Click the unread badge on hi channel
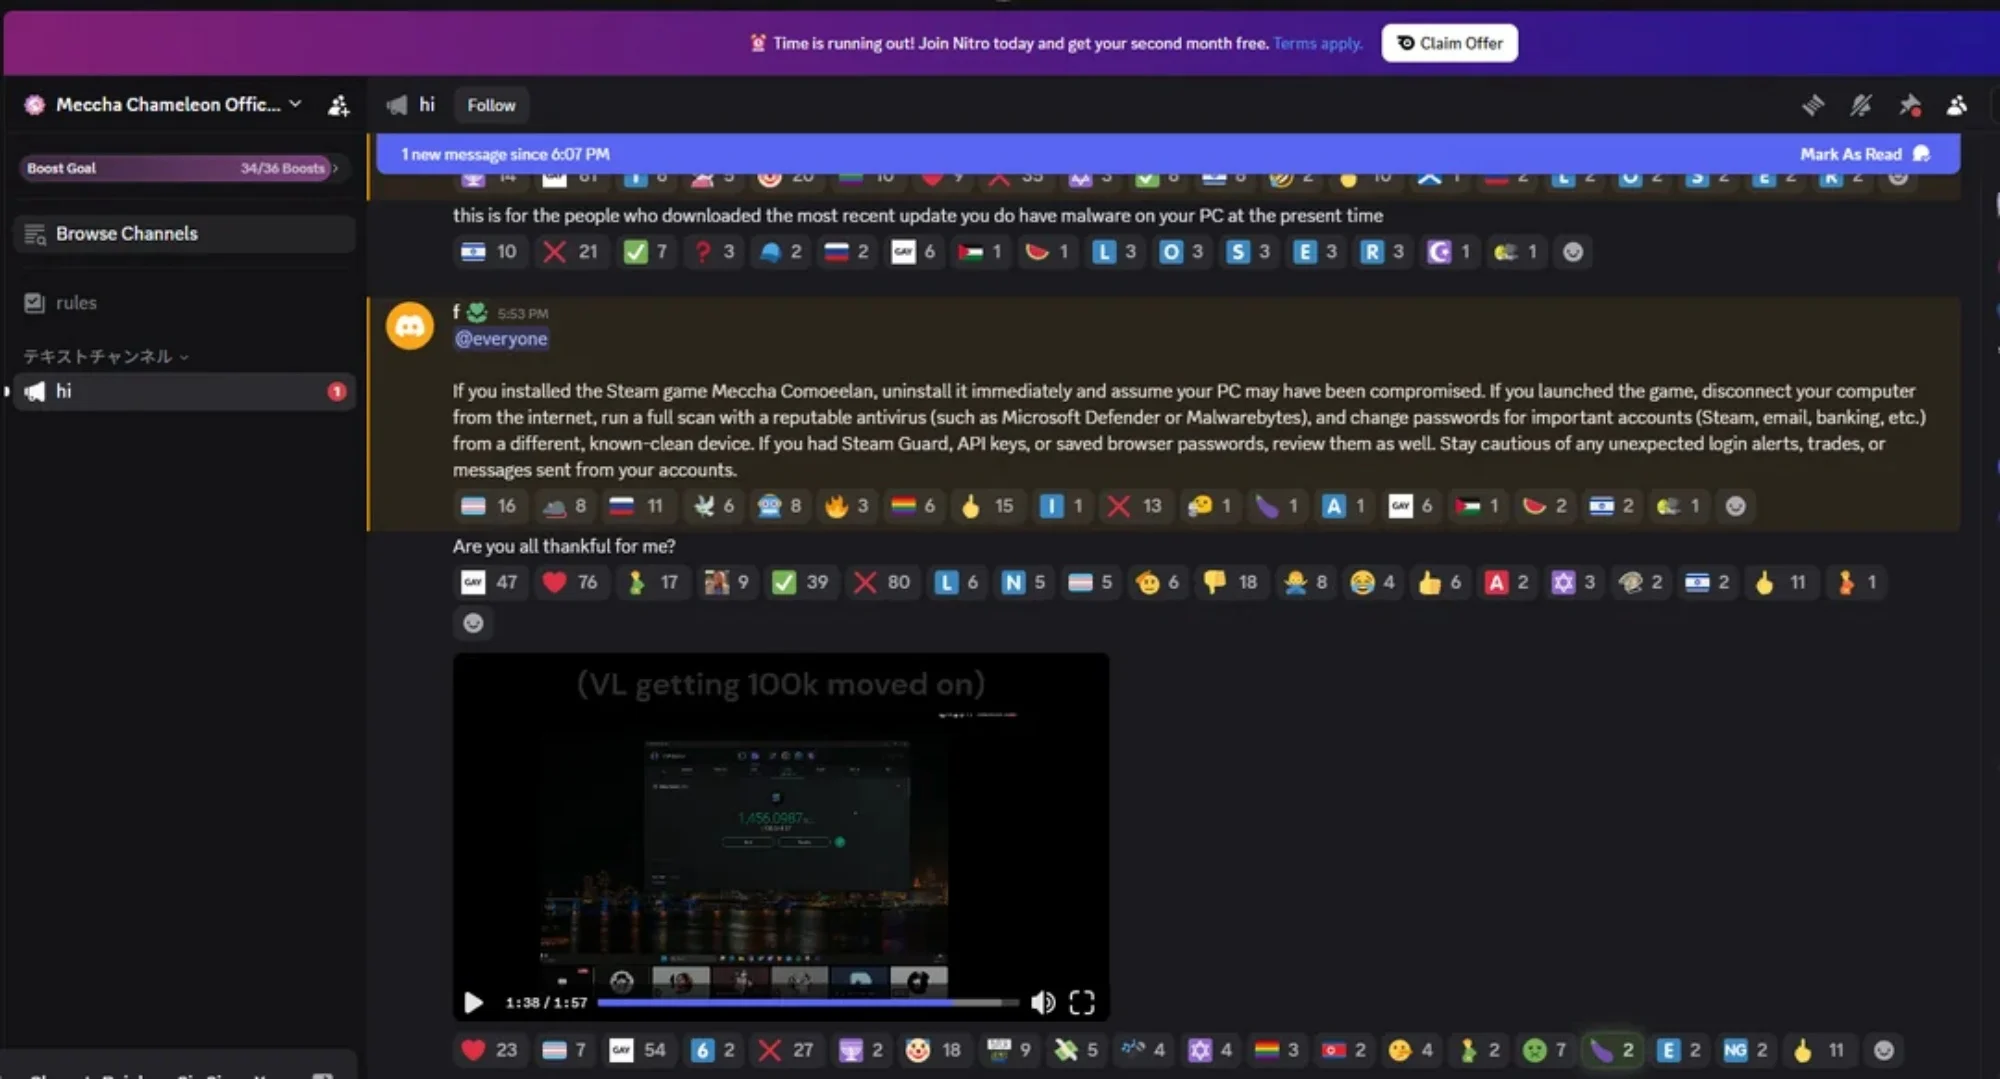The height and width of the screenshot is (1079, 2000). pyautogui.click(x=337, y=391)
